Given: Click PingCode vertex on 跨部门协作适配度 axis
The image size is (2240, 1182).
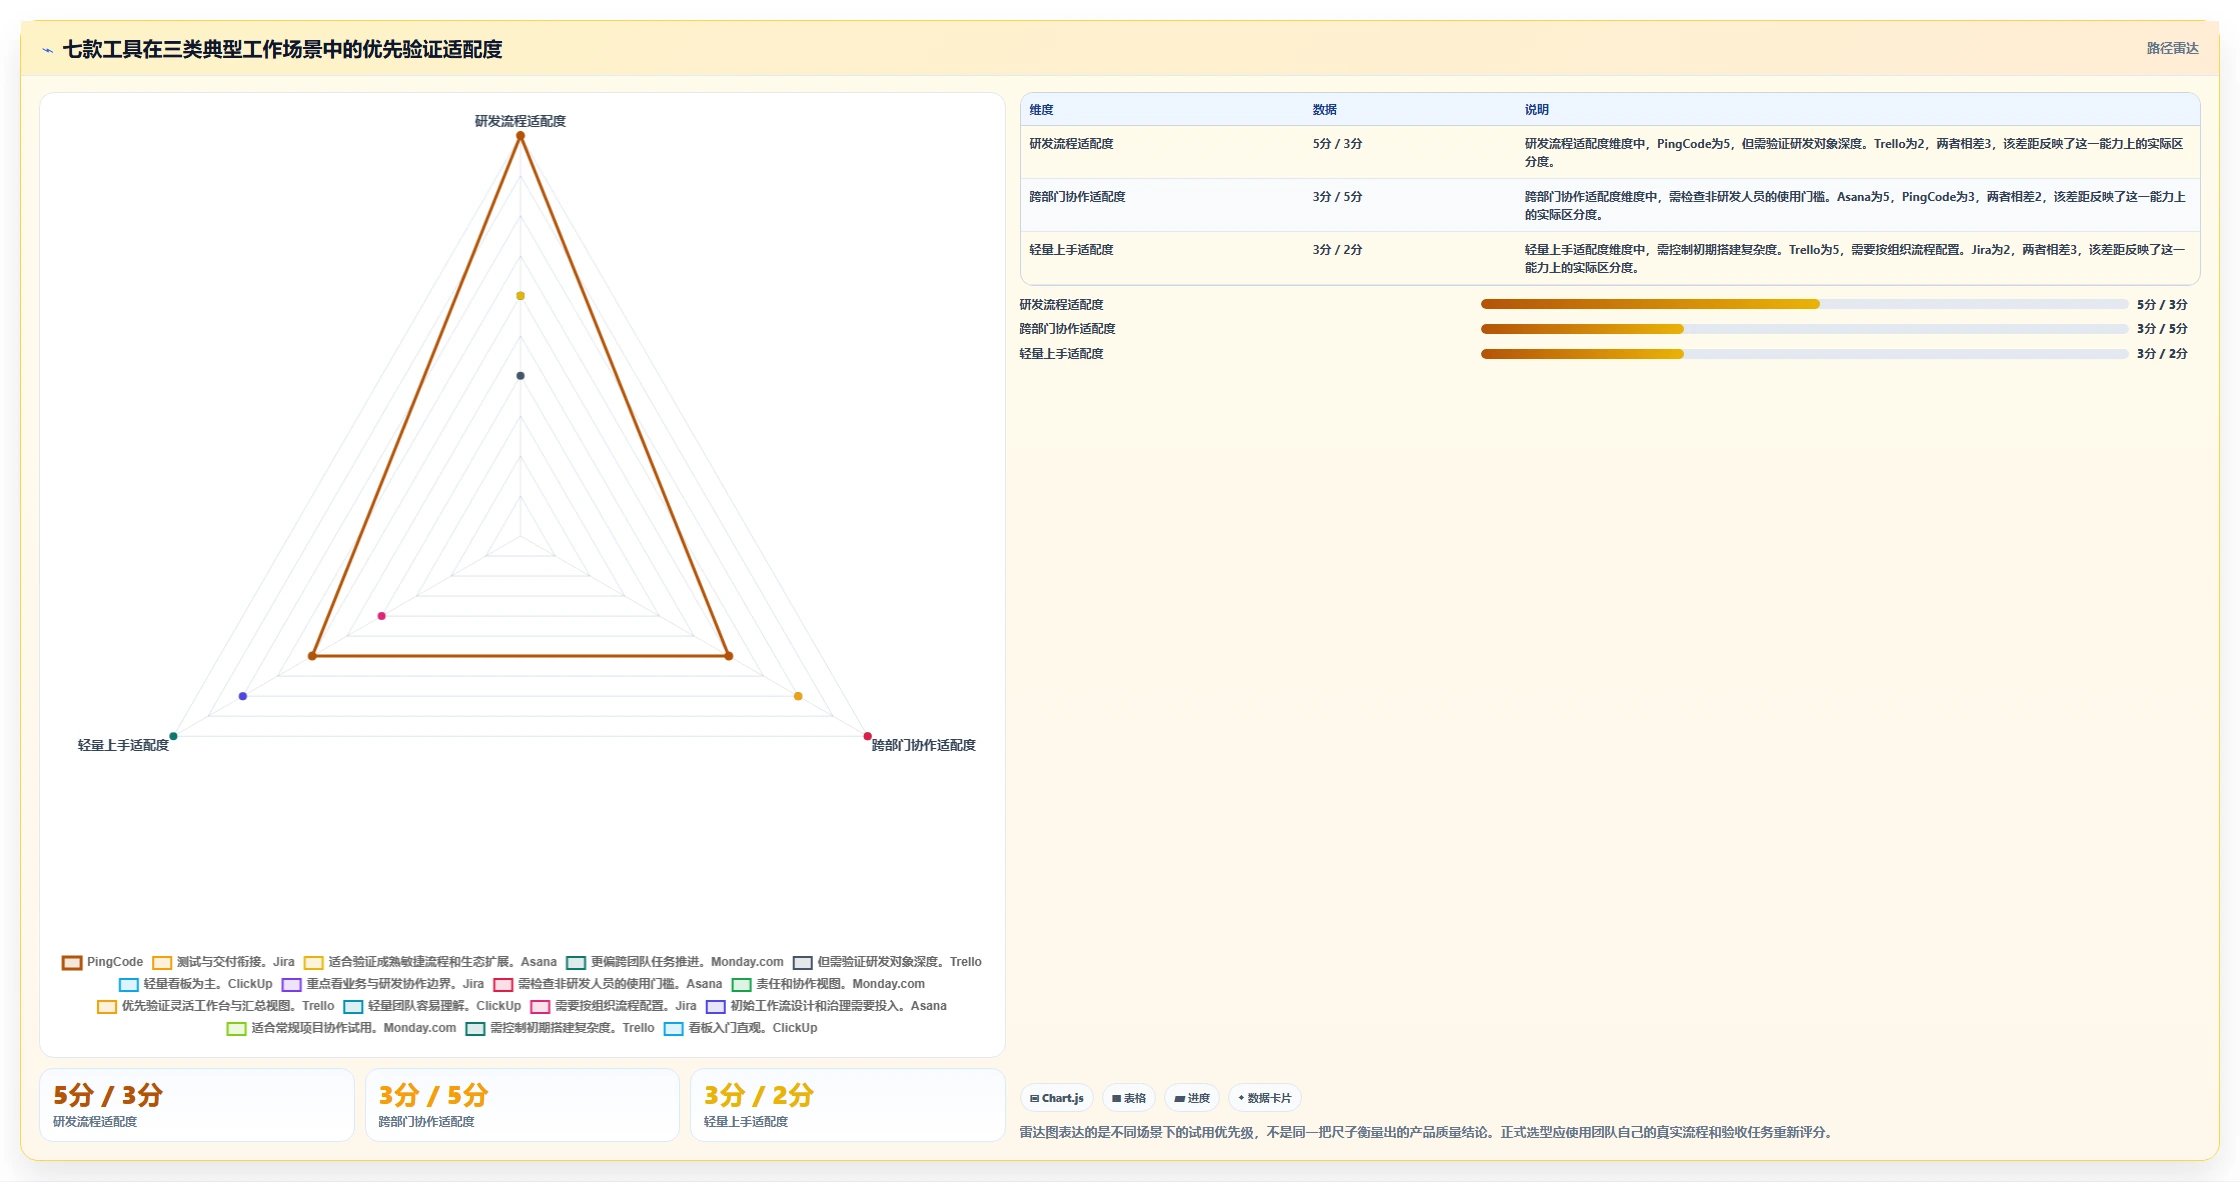Looking at the screenshot, I should click(x=729, y=656).
